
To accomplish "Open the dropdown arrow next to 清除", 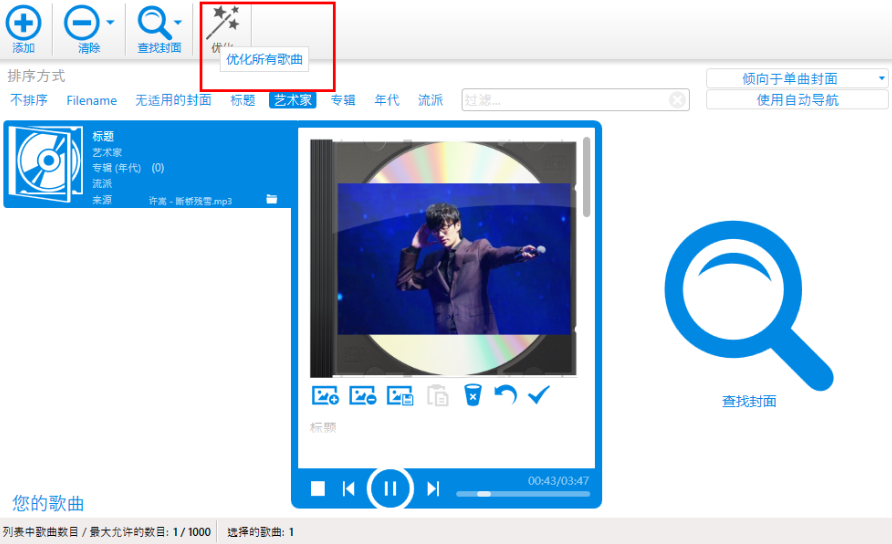I will coord(110,23).
